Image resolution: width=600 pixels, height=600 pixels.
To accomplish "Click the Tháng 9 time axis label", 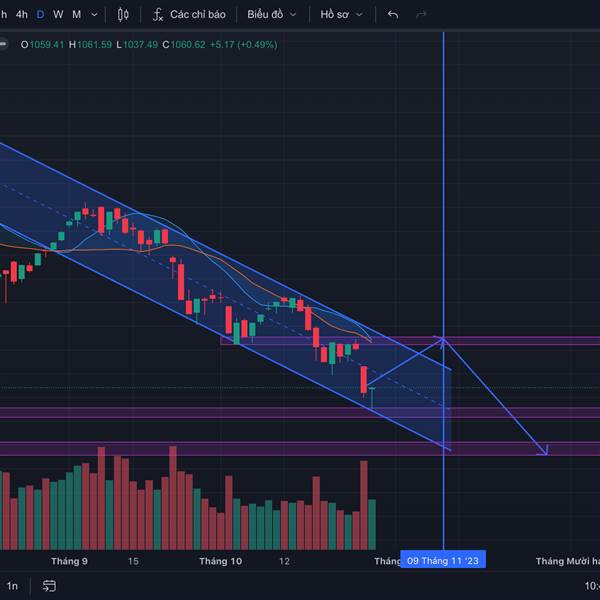I will pyautogui.click(x=69, y=561).
